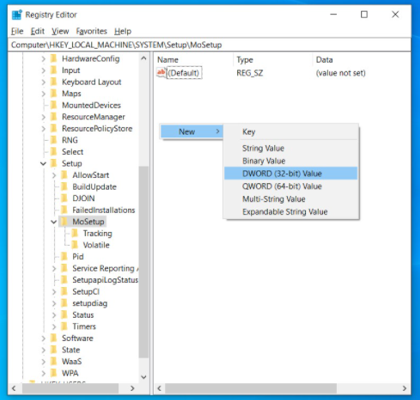
Task: Open the Help menu
Action: 123,31
